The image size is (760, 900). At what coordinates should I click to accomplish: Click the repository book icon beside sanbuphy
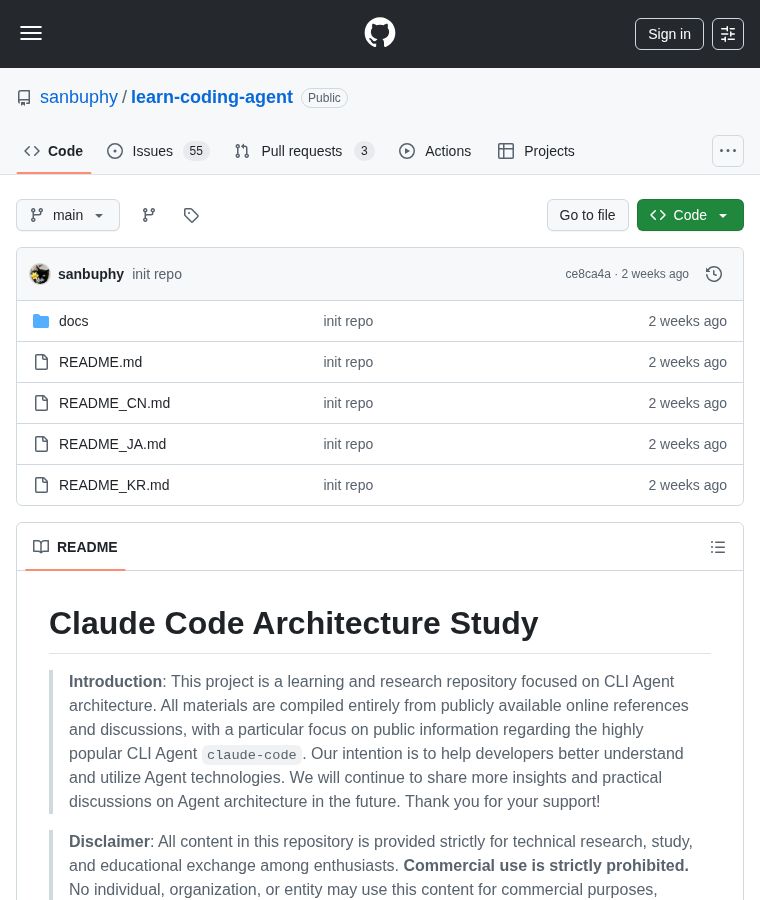coord(24,98)
